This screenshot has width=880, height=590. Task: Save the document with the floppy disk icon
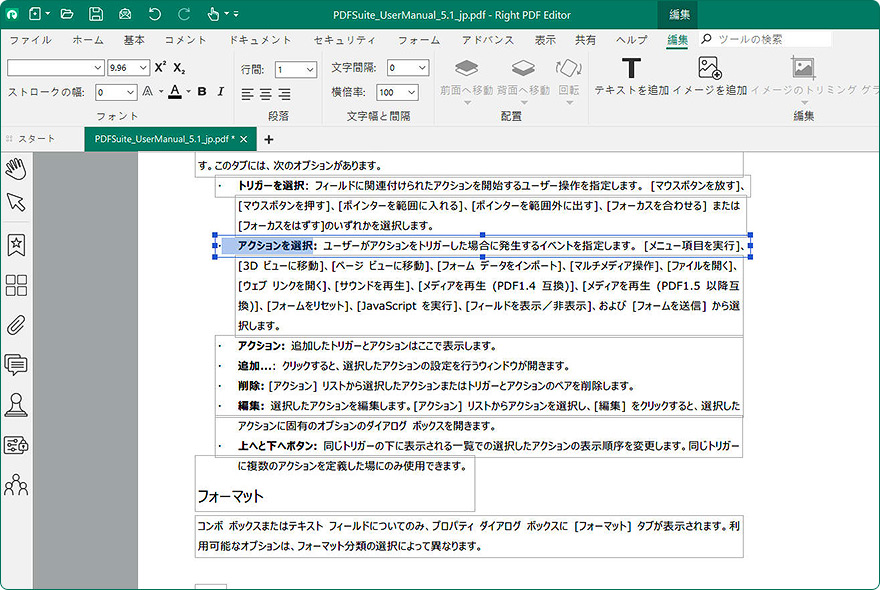coord(96,14)
